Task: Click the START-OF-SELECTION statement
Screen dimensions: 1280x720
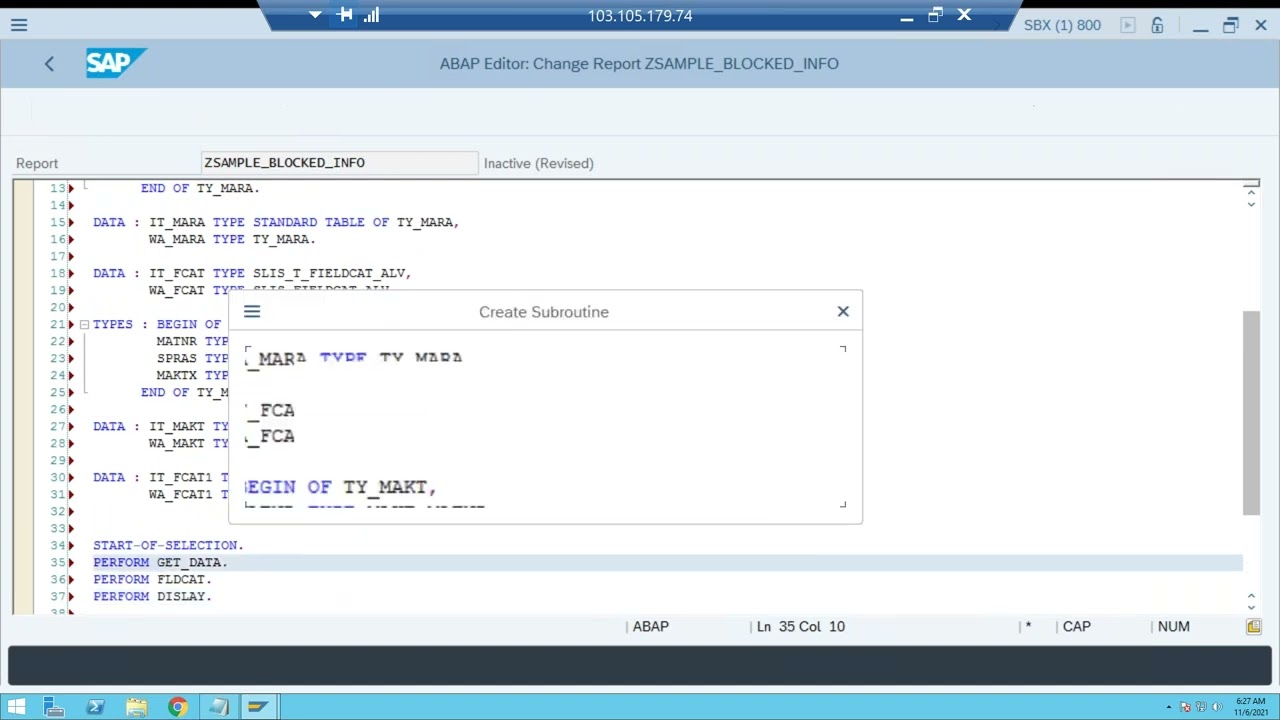Action: coord(168,545)
